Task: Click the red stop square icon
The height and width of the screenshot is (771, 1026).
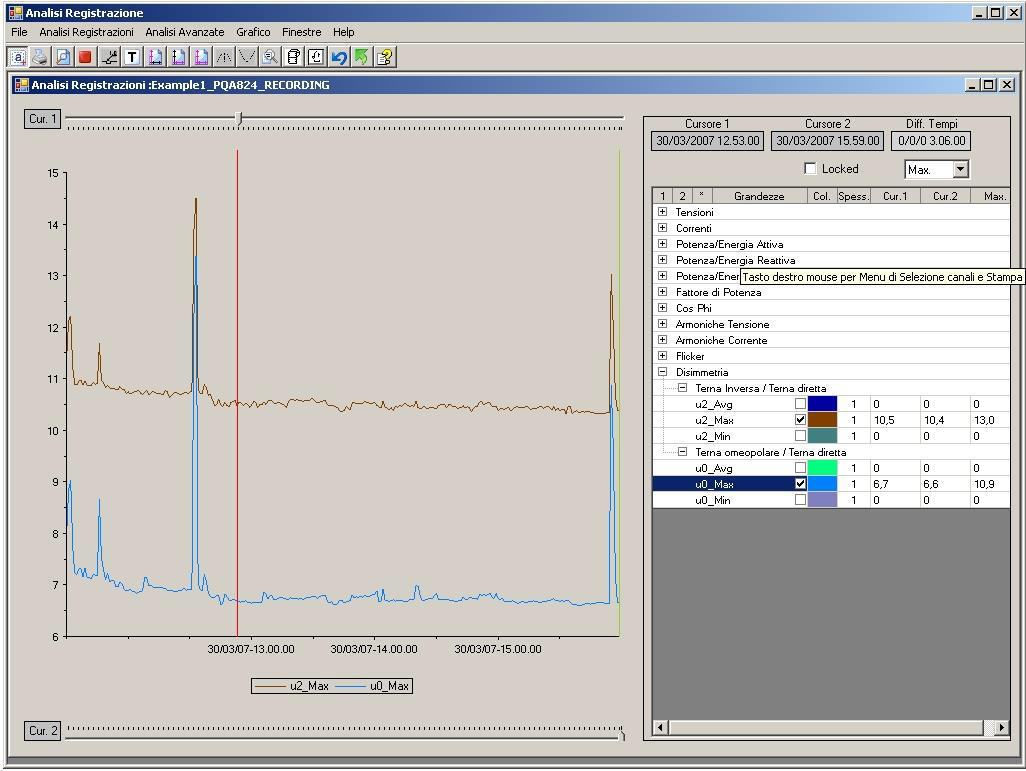Action: [x=85, y=57]
